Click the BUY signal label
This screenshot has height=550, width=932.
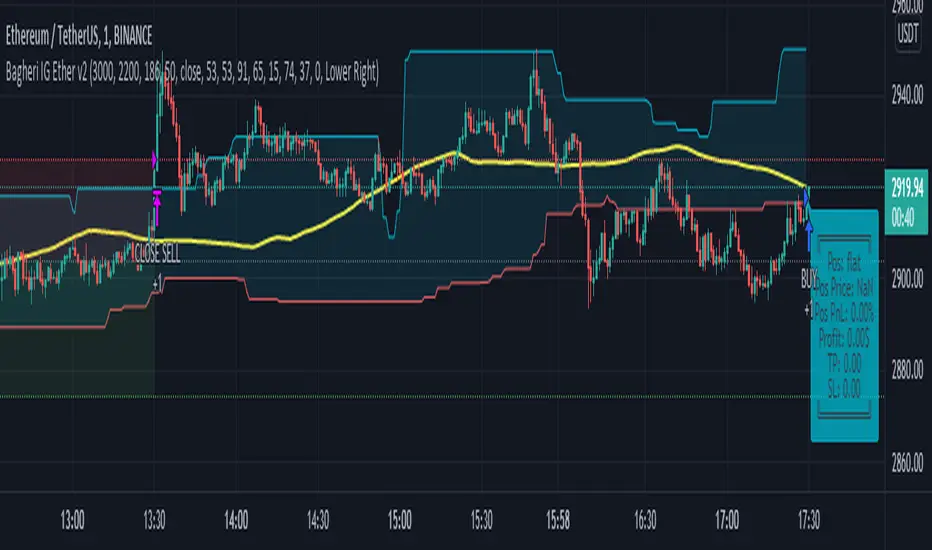tap(809, 279)
